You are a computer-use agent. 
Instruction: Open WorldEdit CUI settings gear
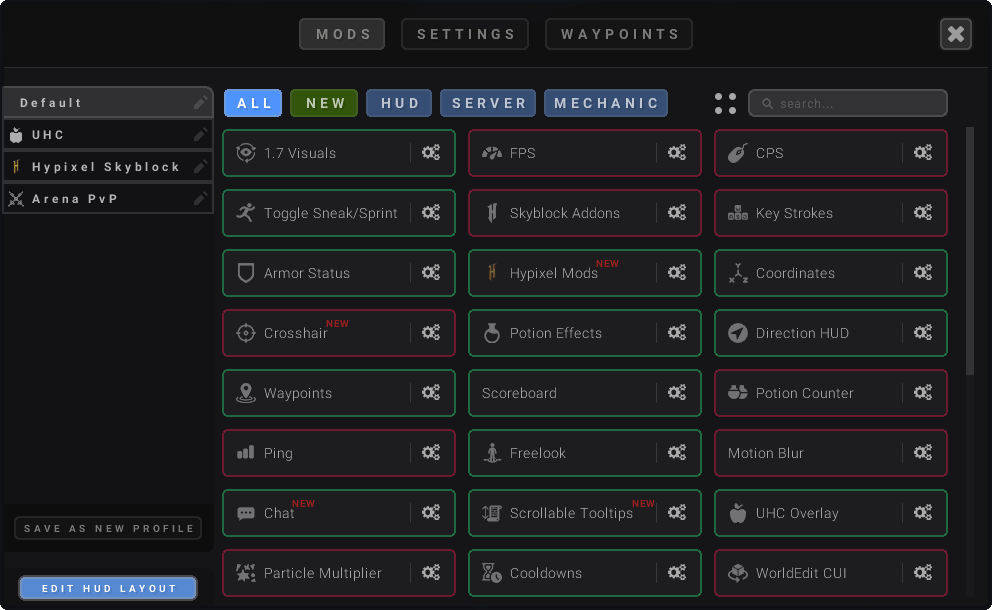coord(923,573)
